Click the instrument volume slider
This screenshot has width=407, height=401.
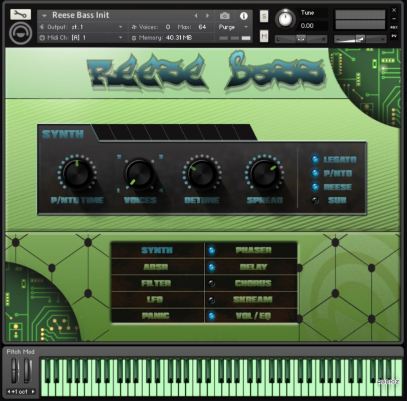360,39
